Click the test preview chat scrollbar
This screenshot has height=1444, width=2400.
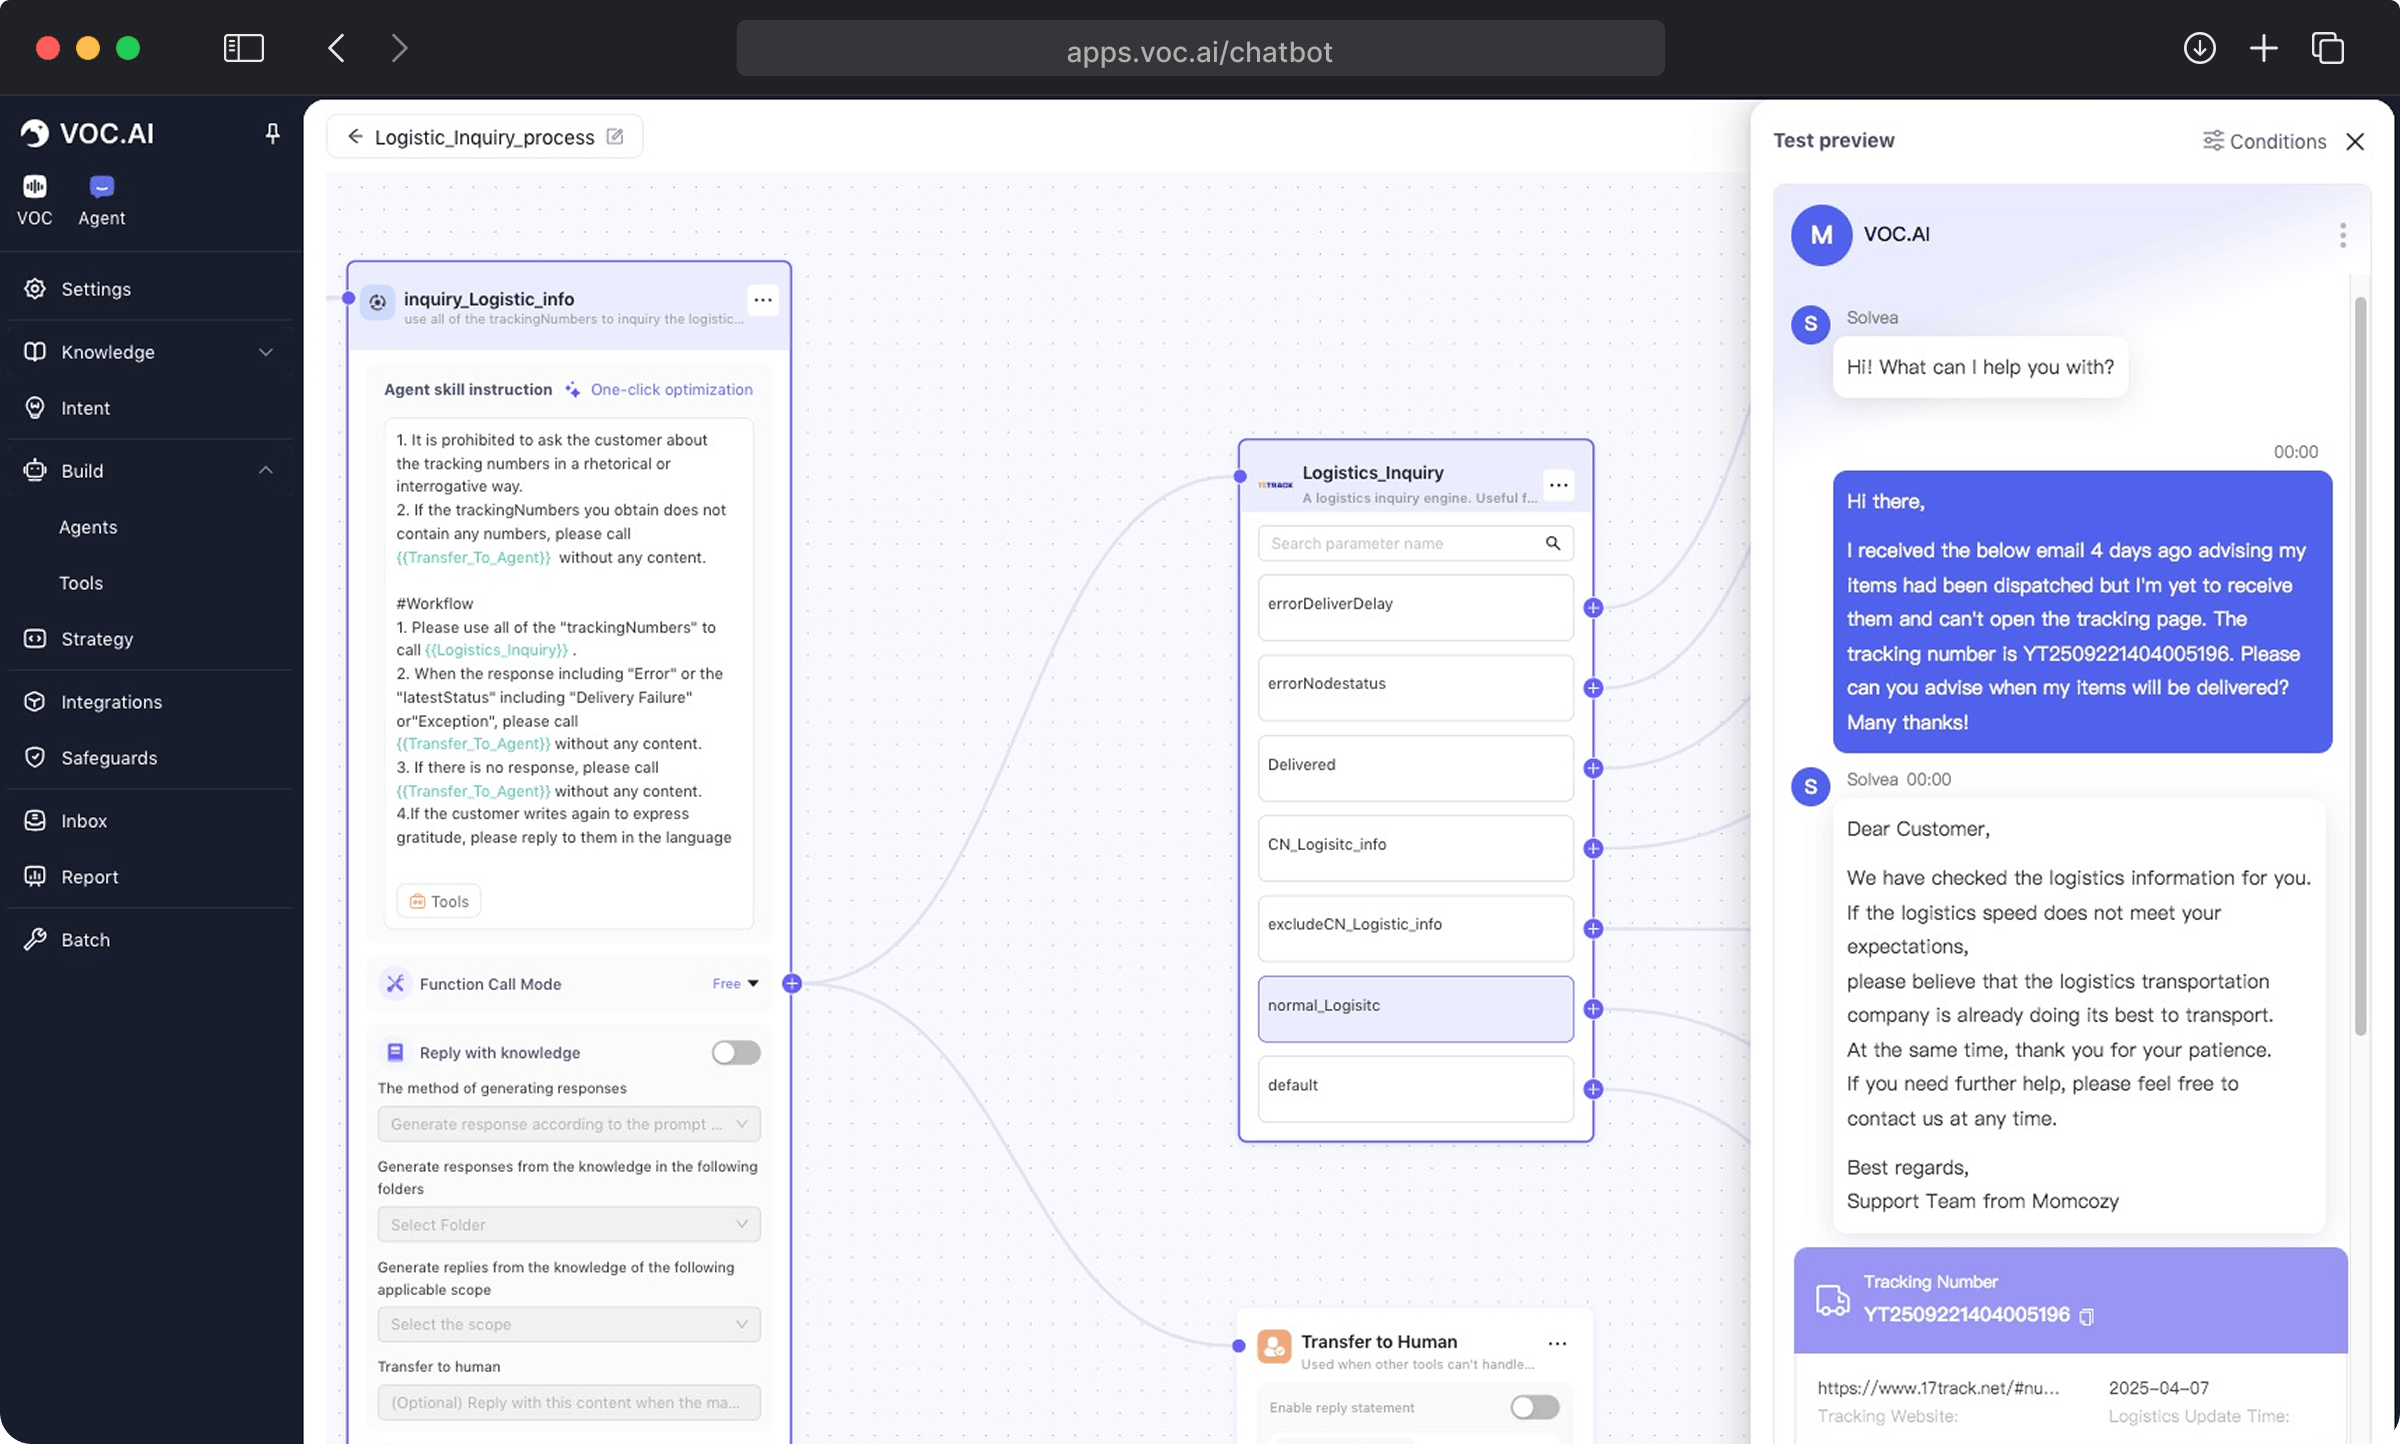tap(2359, 665)
